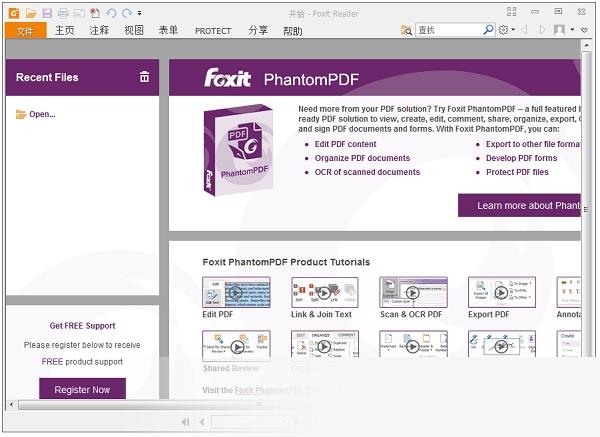The image size is (600, 437).
Task: Switch to the 表单 tab
Action: click(168, 30)
